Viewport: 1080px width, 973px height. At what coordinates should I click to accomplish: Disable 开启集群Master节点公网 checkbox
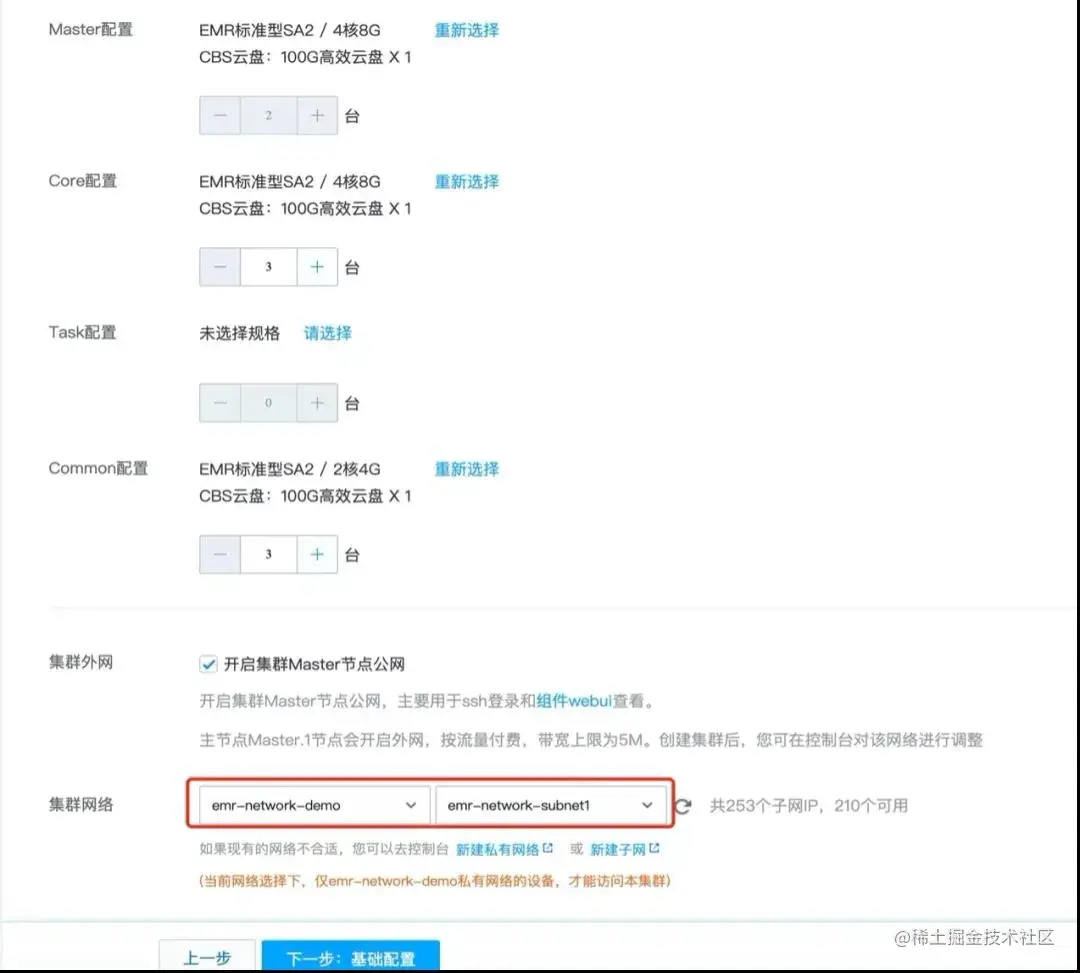(x=207, y=662)
